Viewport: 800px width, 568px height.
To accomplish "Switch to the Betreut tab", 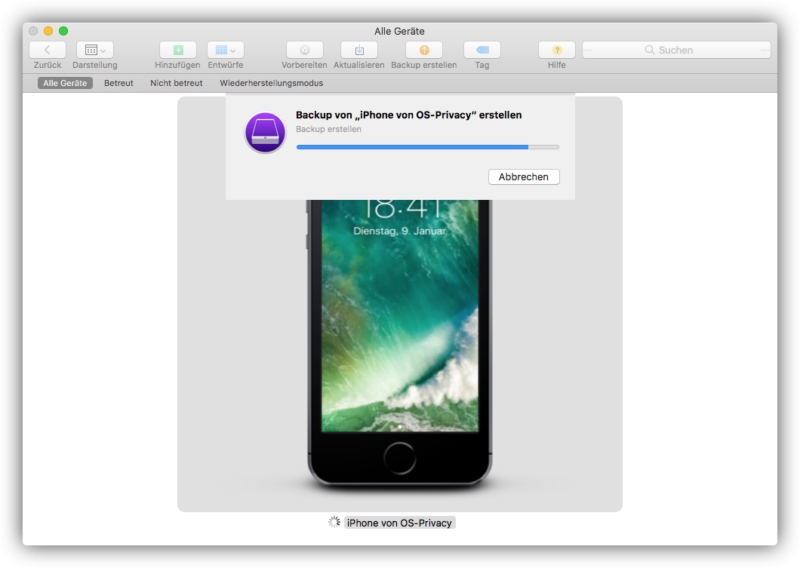I will (x=119, y=83).
